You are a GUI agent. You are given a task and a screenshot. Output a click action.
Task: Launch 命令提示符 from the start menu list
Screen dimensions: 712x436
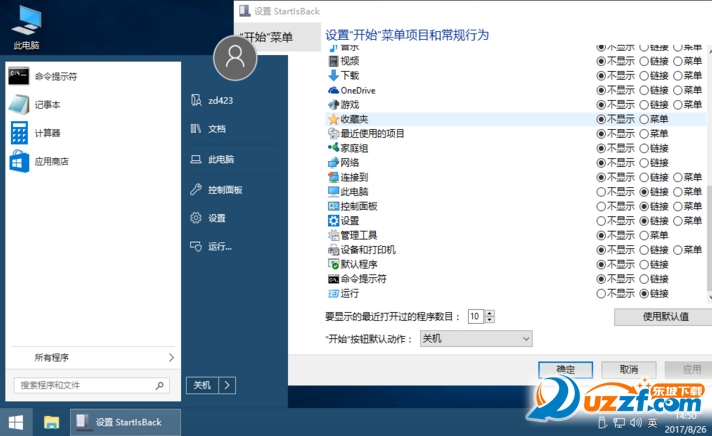pos(93,76)
